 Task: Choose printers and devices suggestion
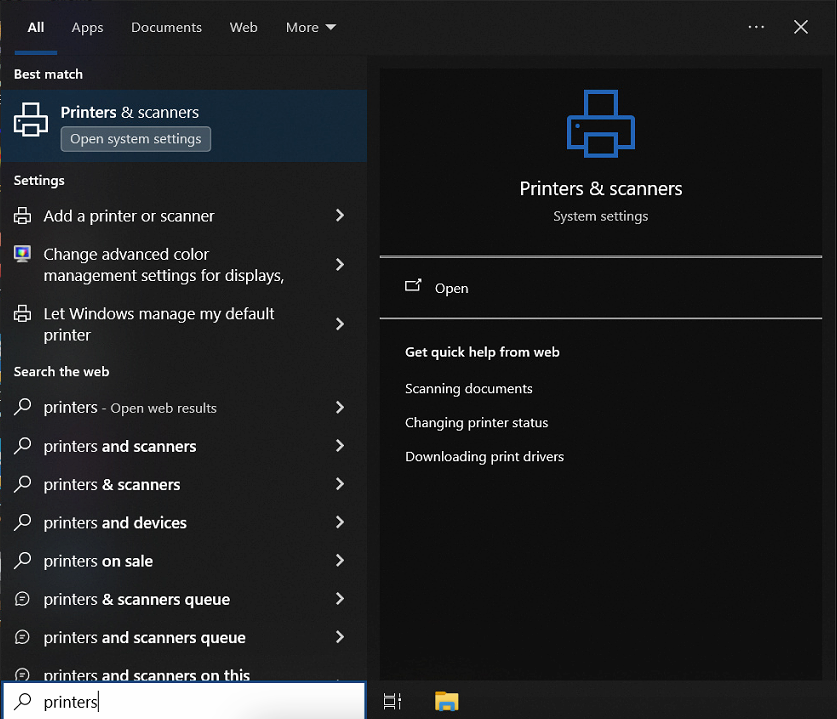115,523
